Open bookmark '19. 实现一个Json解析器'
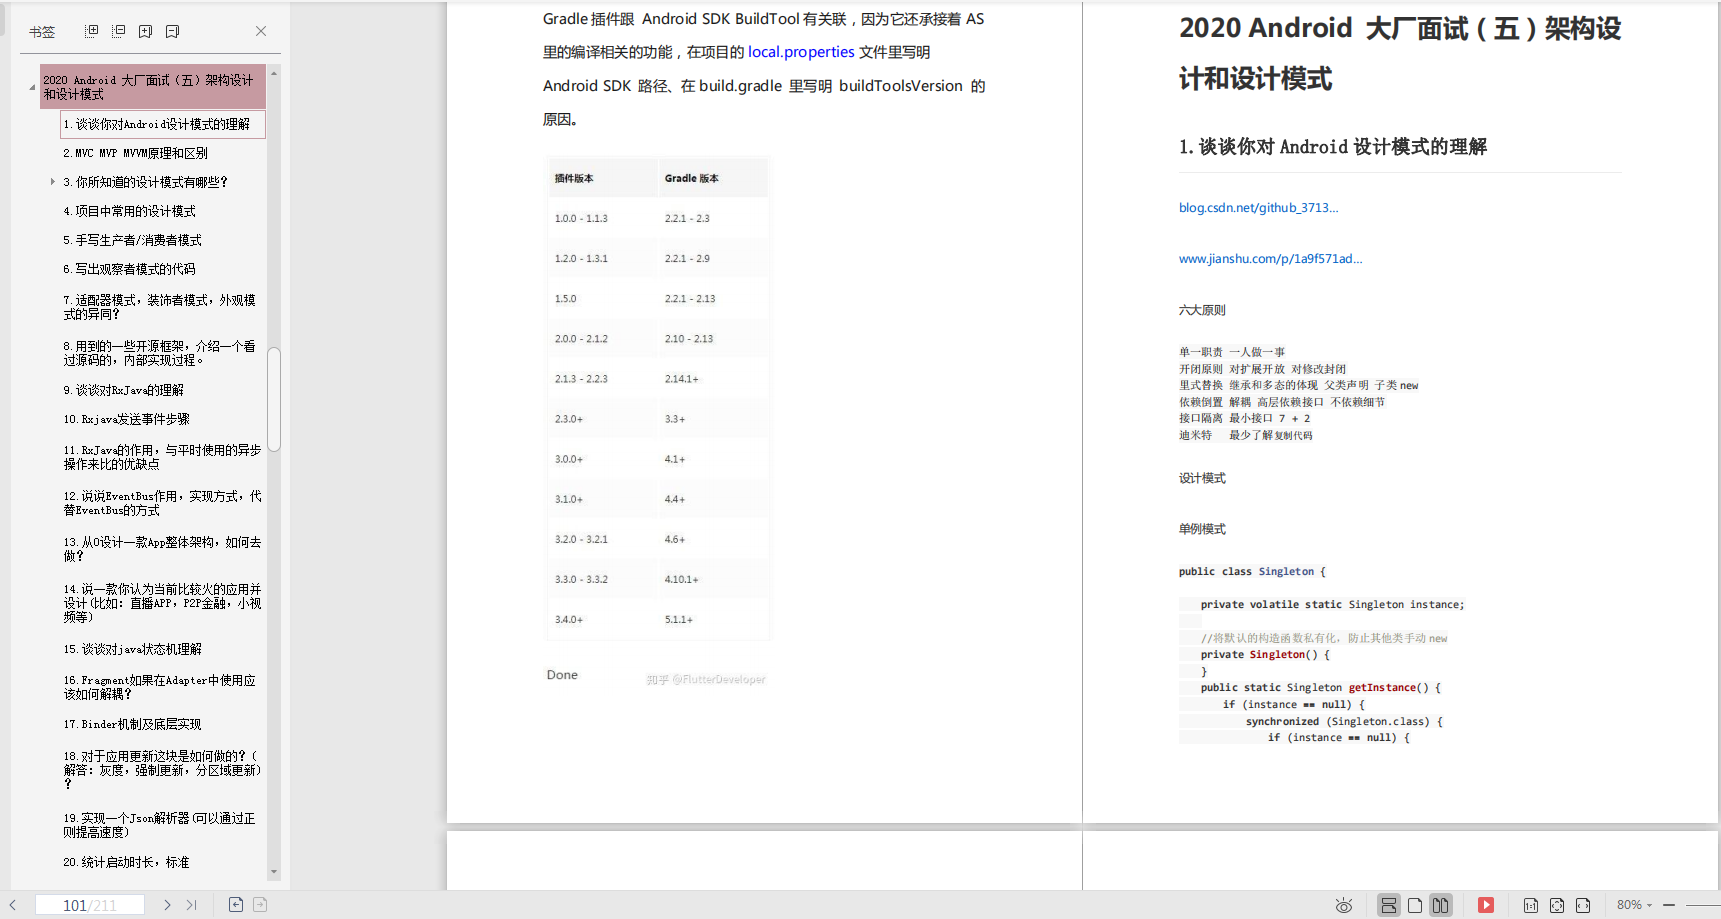Image resolution: width=1721 pixels, height=919 pixels. 160,825
